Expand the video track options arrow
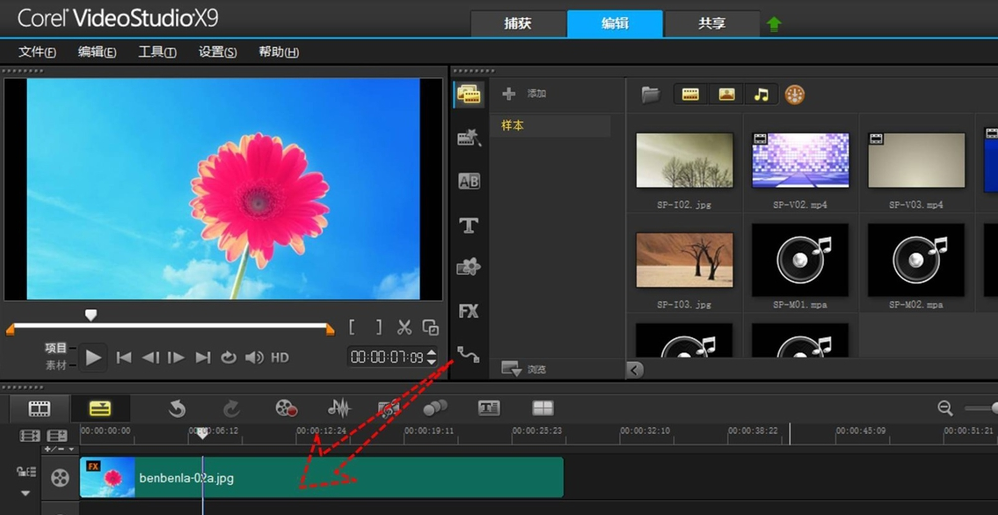998x515 pixels. click(x=25, y=493)
